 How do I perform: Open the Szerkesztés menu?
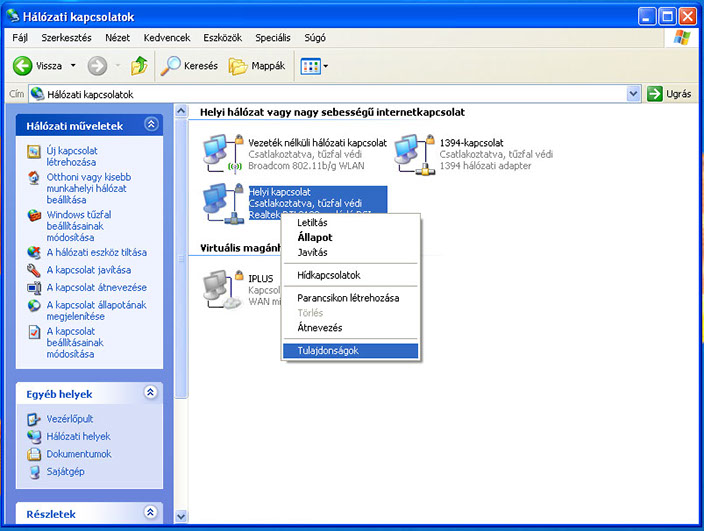point(66,38)
